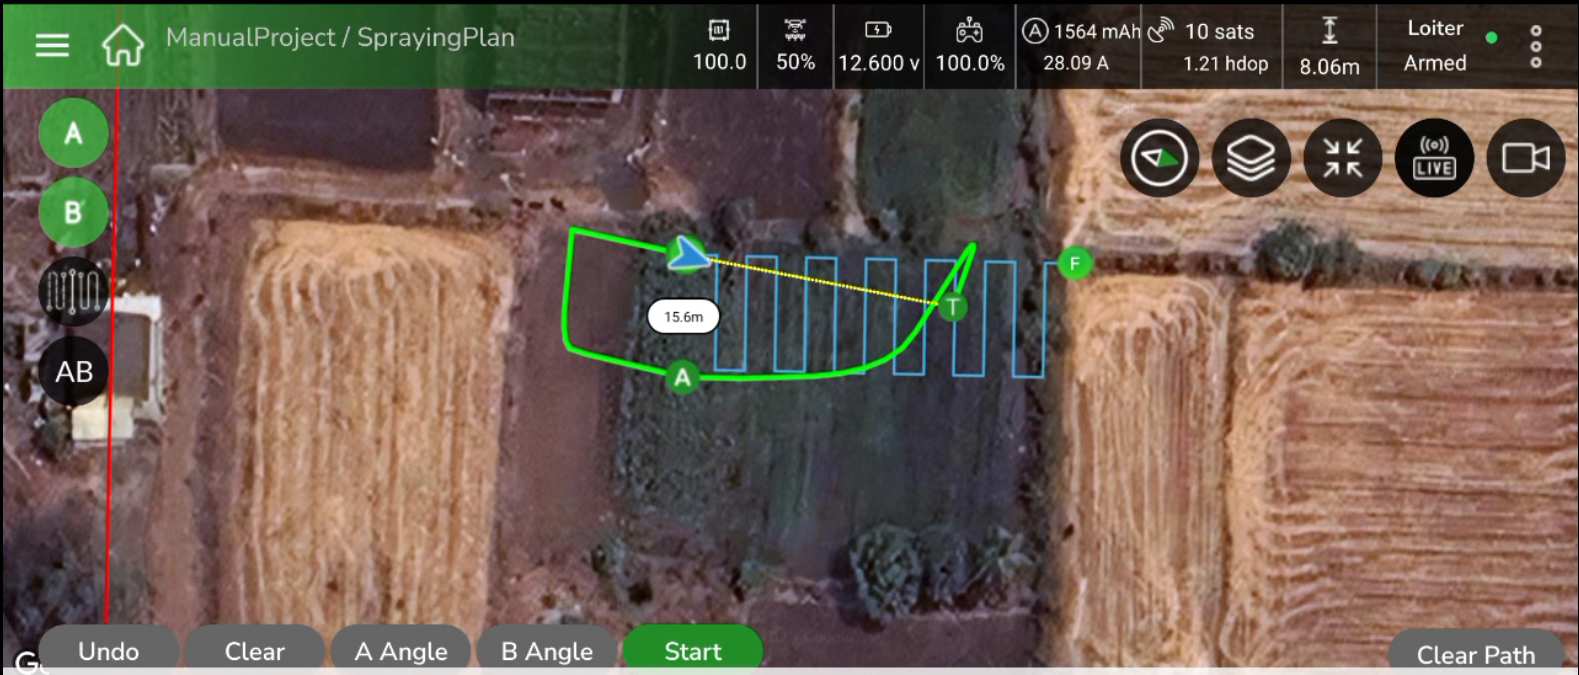The height and width of the screenshot is (675, 1579).
Task: Open the map layers selector
Action: [1251, 158]
